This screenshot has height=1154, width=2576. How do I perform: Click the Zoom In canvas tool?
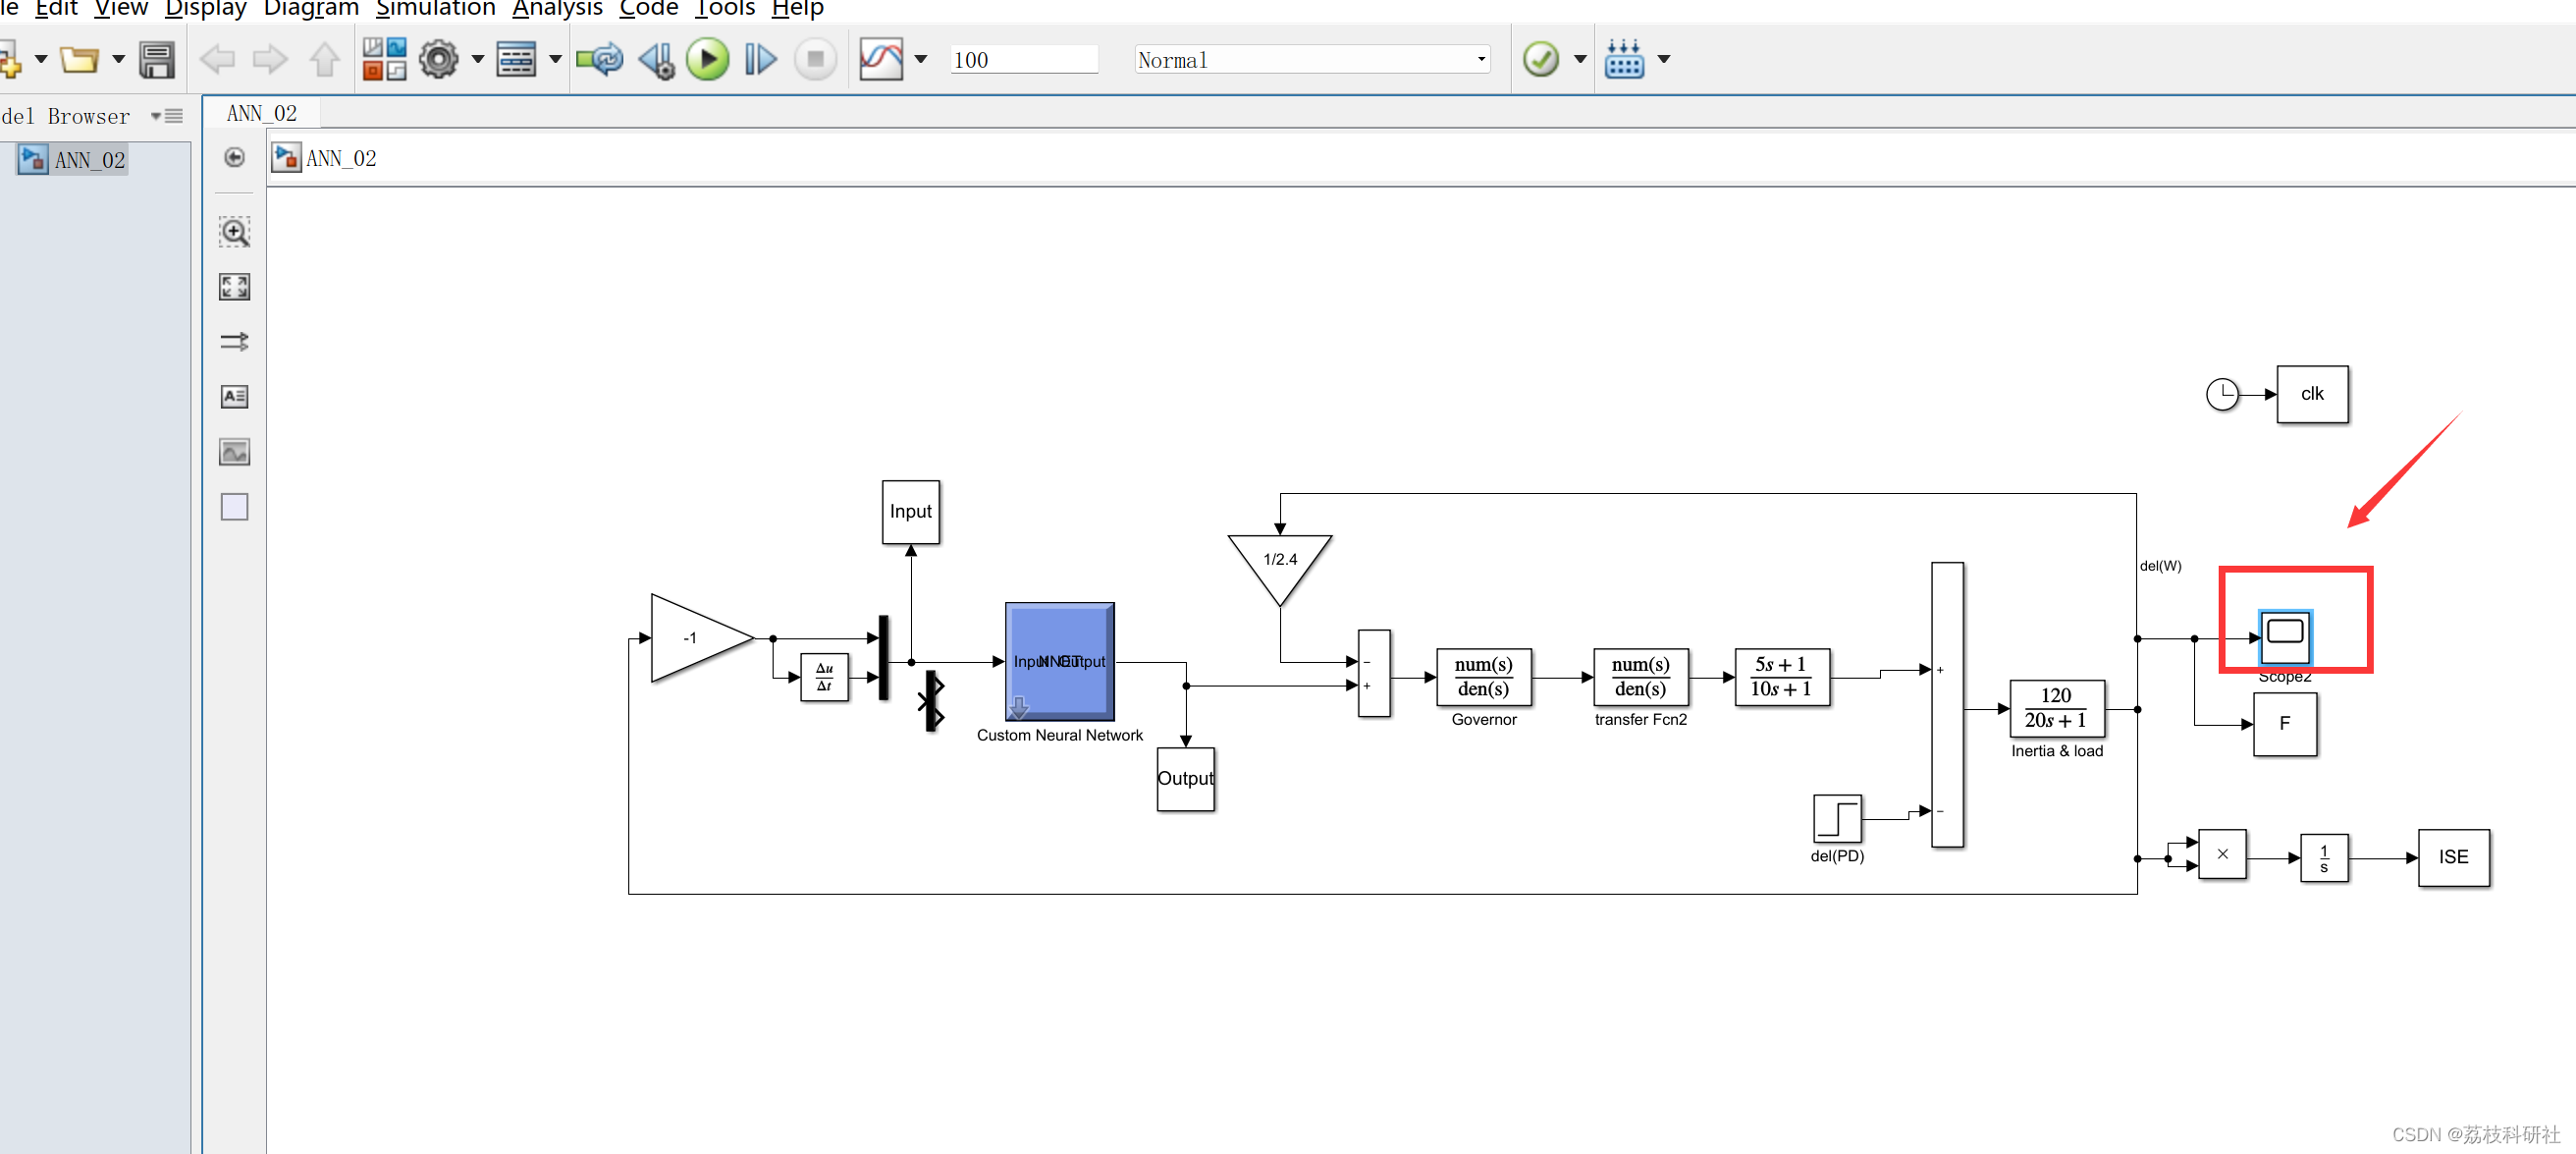coord(234,232)
